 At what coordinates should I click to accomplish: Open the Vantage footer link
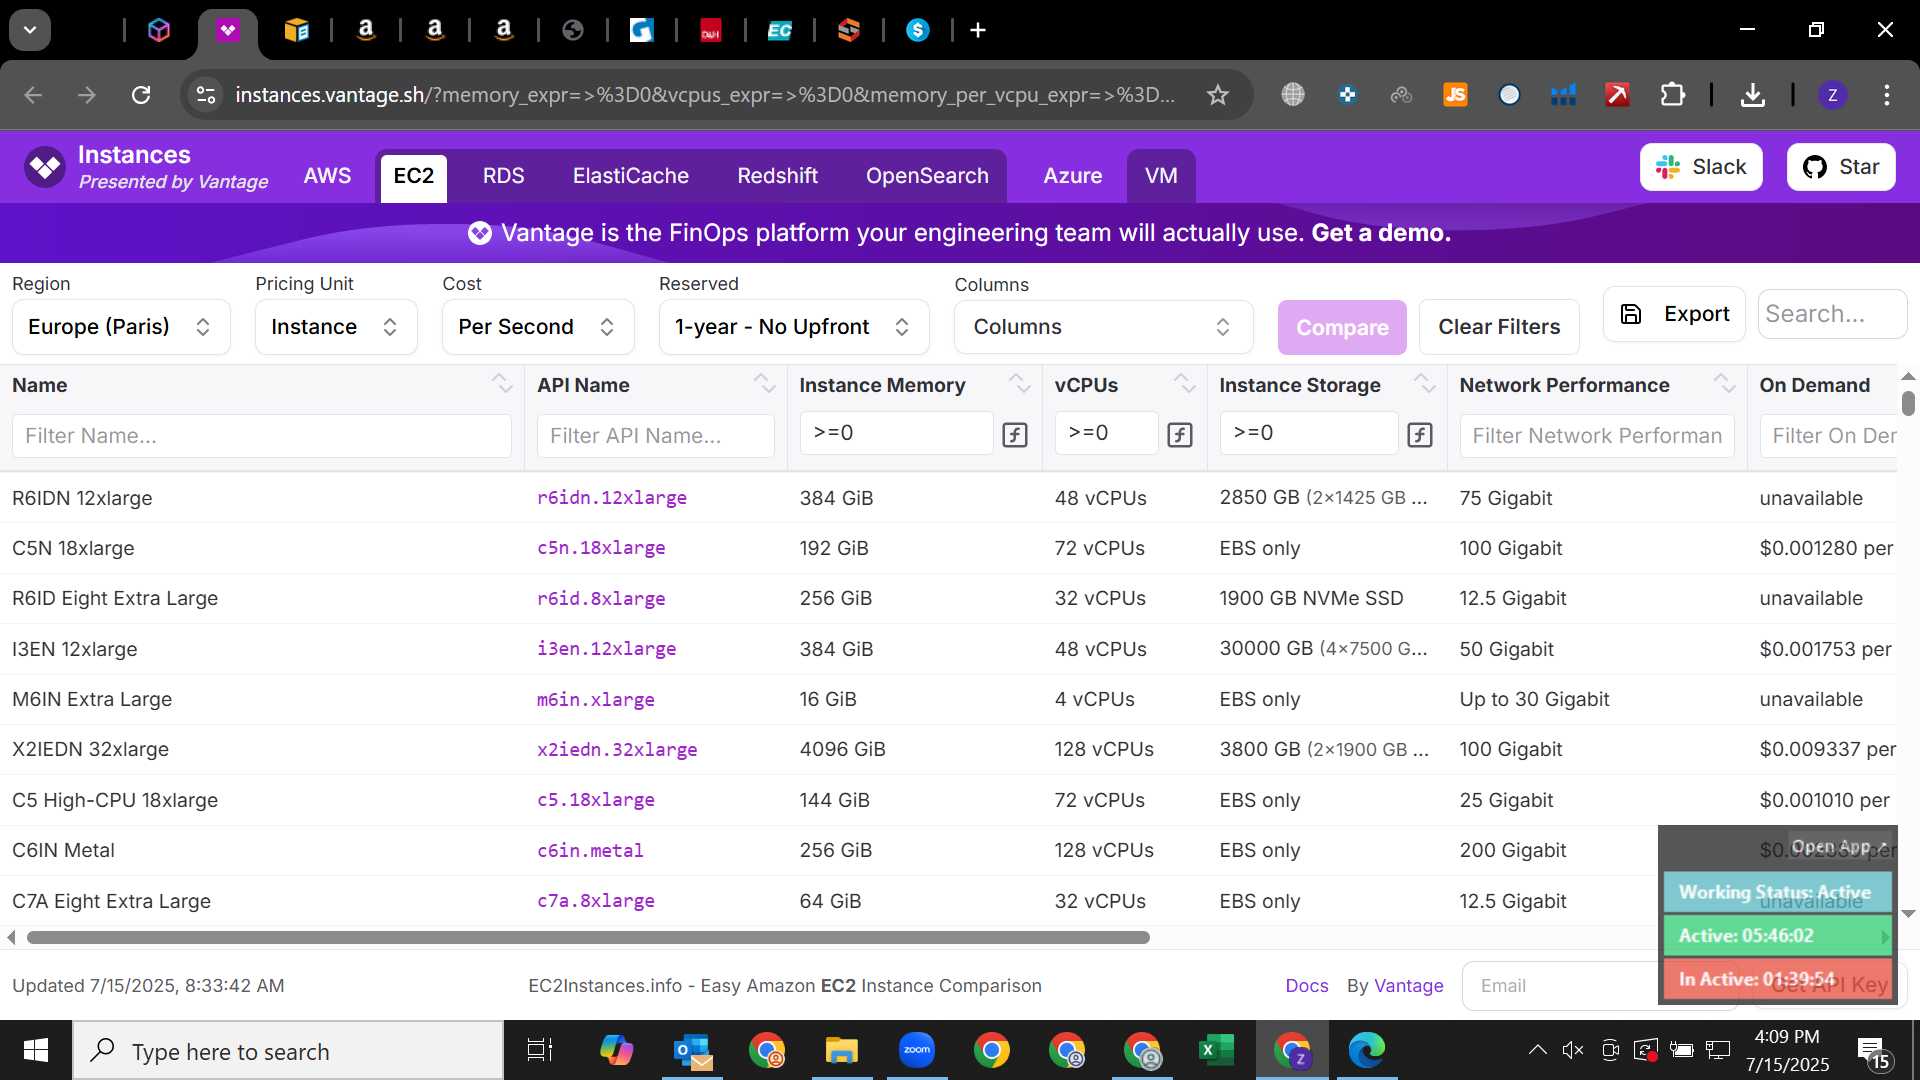click(1409, 986)
